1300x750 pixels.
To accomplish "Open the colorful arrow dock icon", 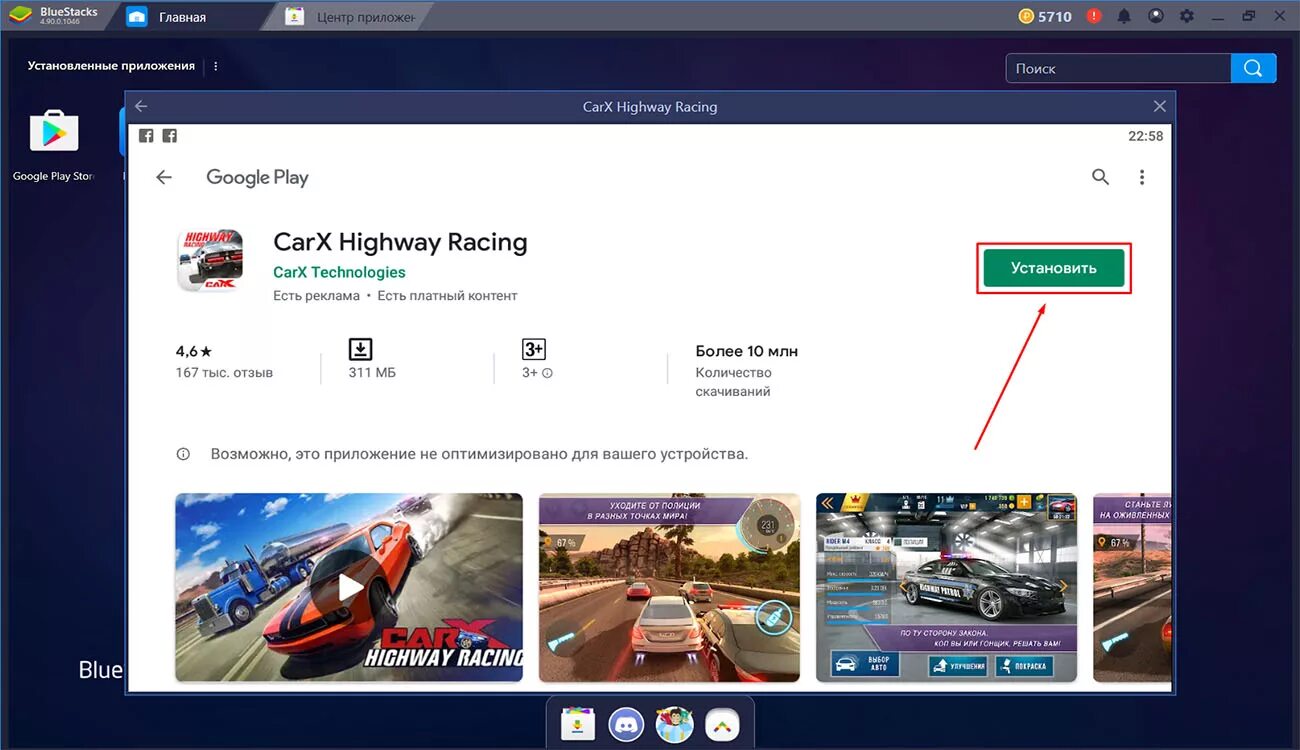I will pyautogui.click(x=722, y=723).
